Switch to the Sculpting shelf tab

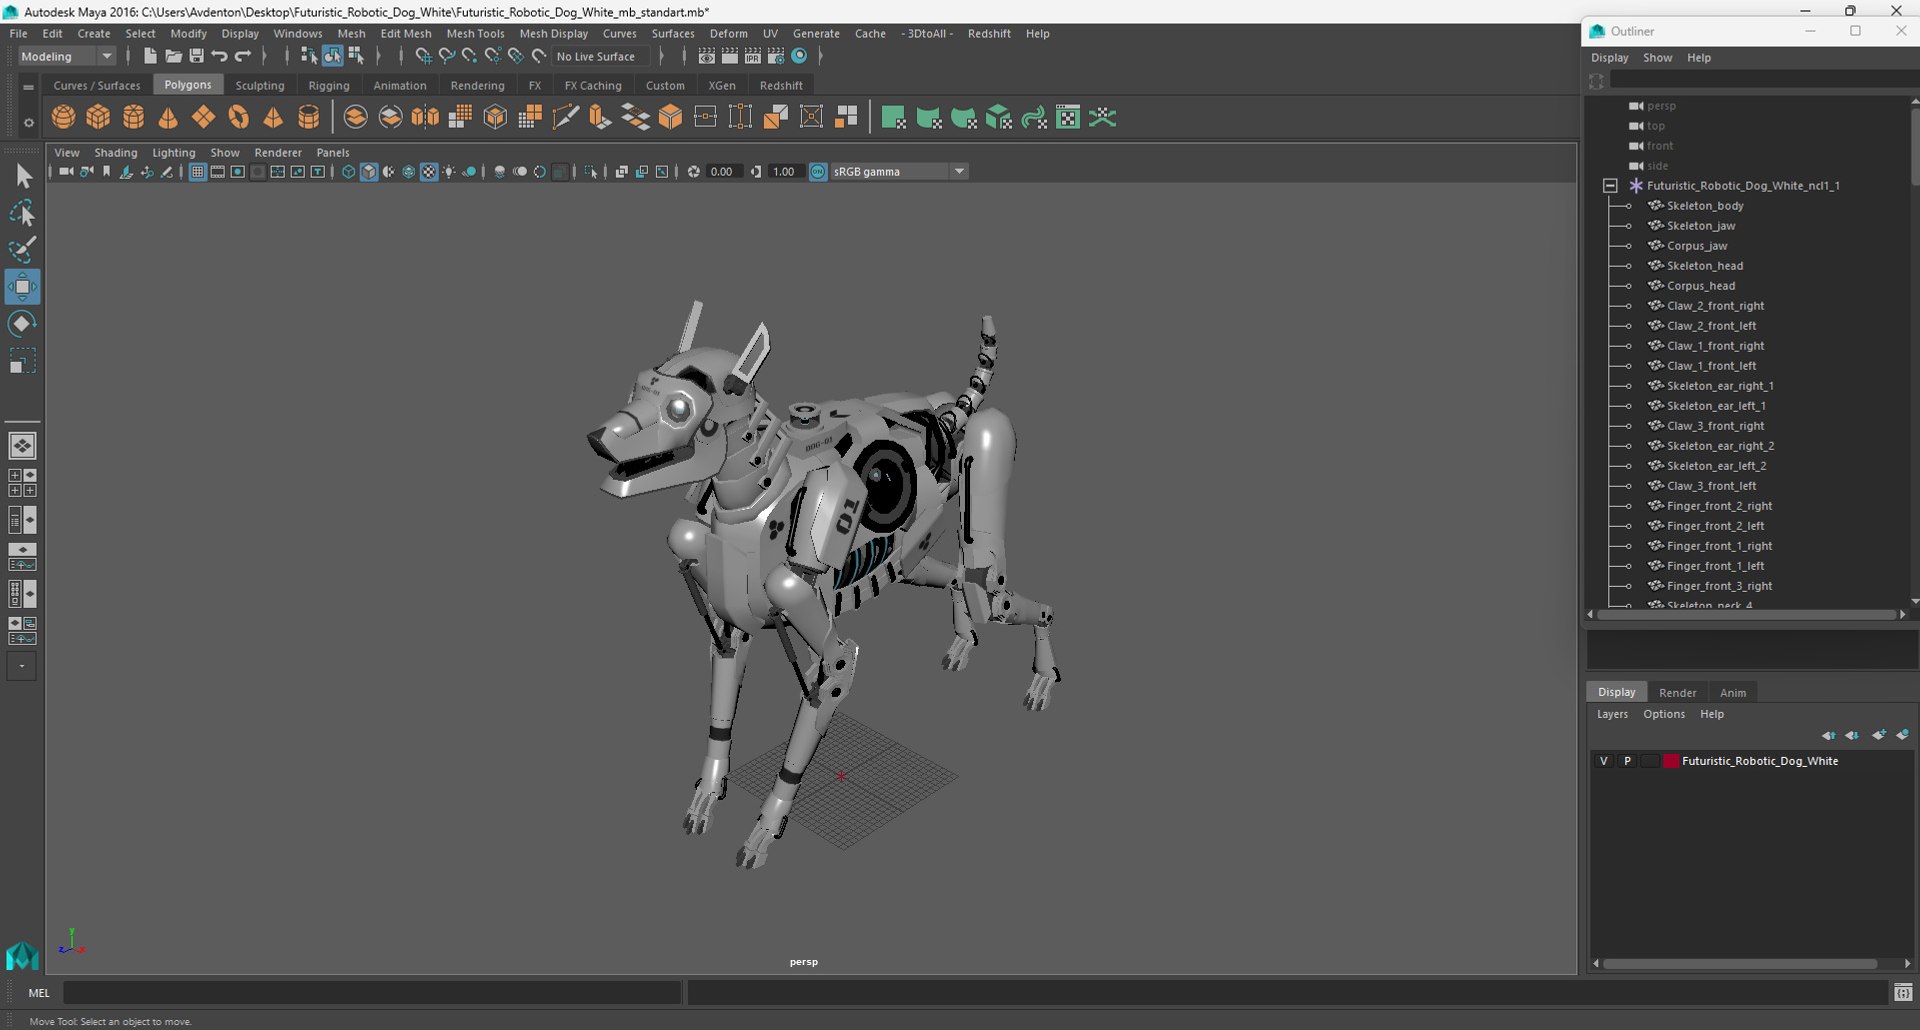[260, 85]
